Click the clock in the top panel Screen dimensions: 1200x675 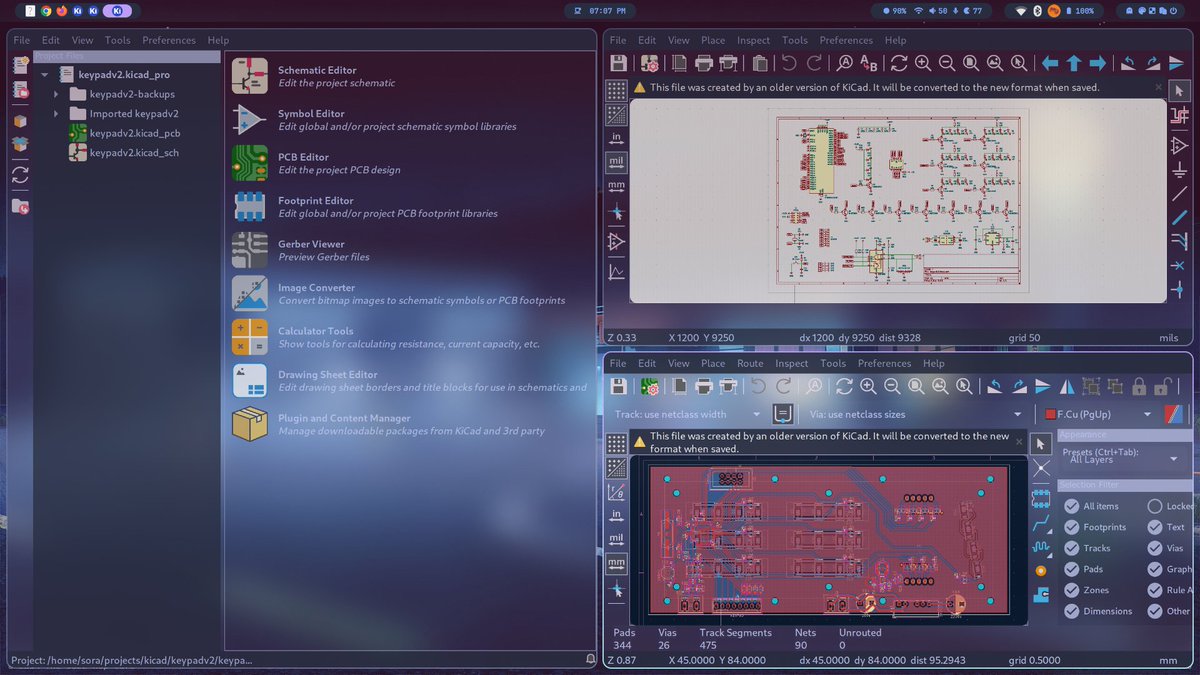pyautogui.click(x=600, y=10)
